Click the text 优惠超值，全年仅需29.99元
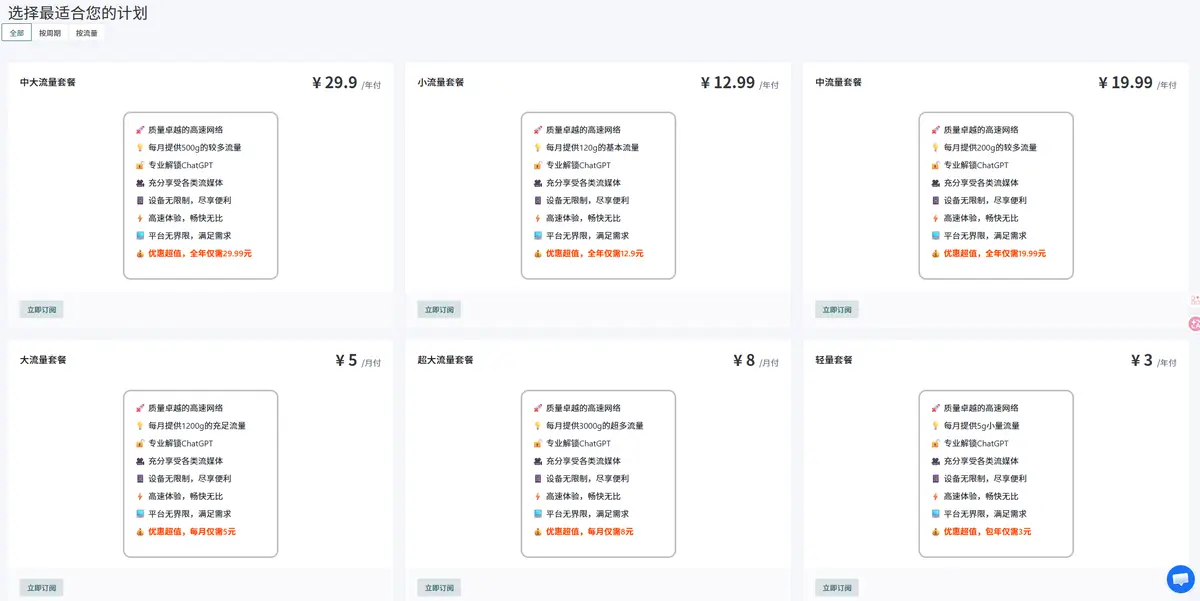This screenshot has width=1200, height=601. pos(200,254)
